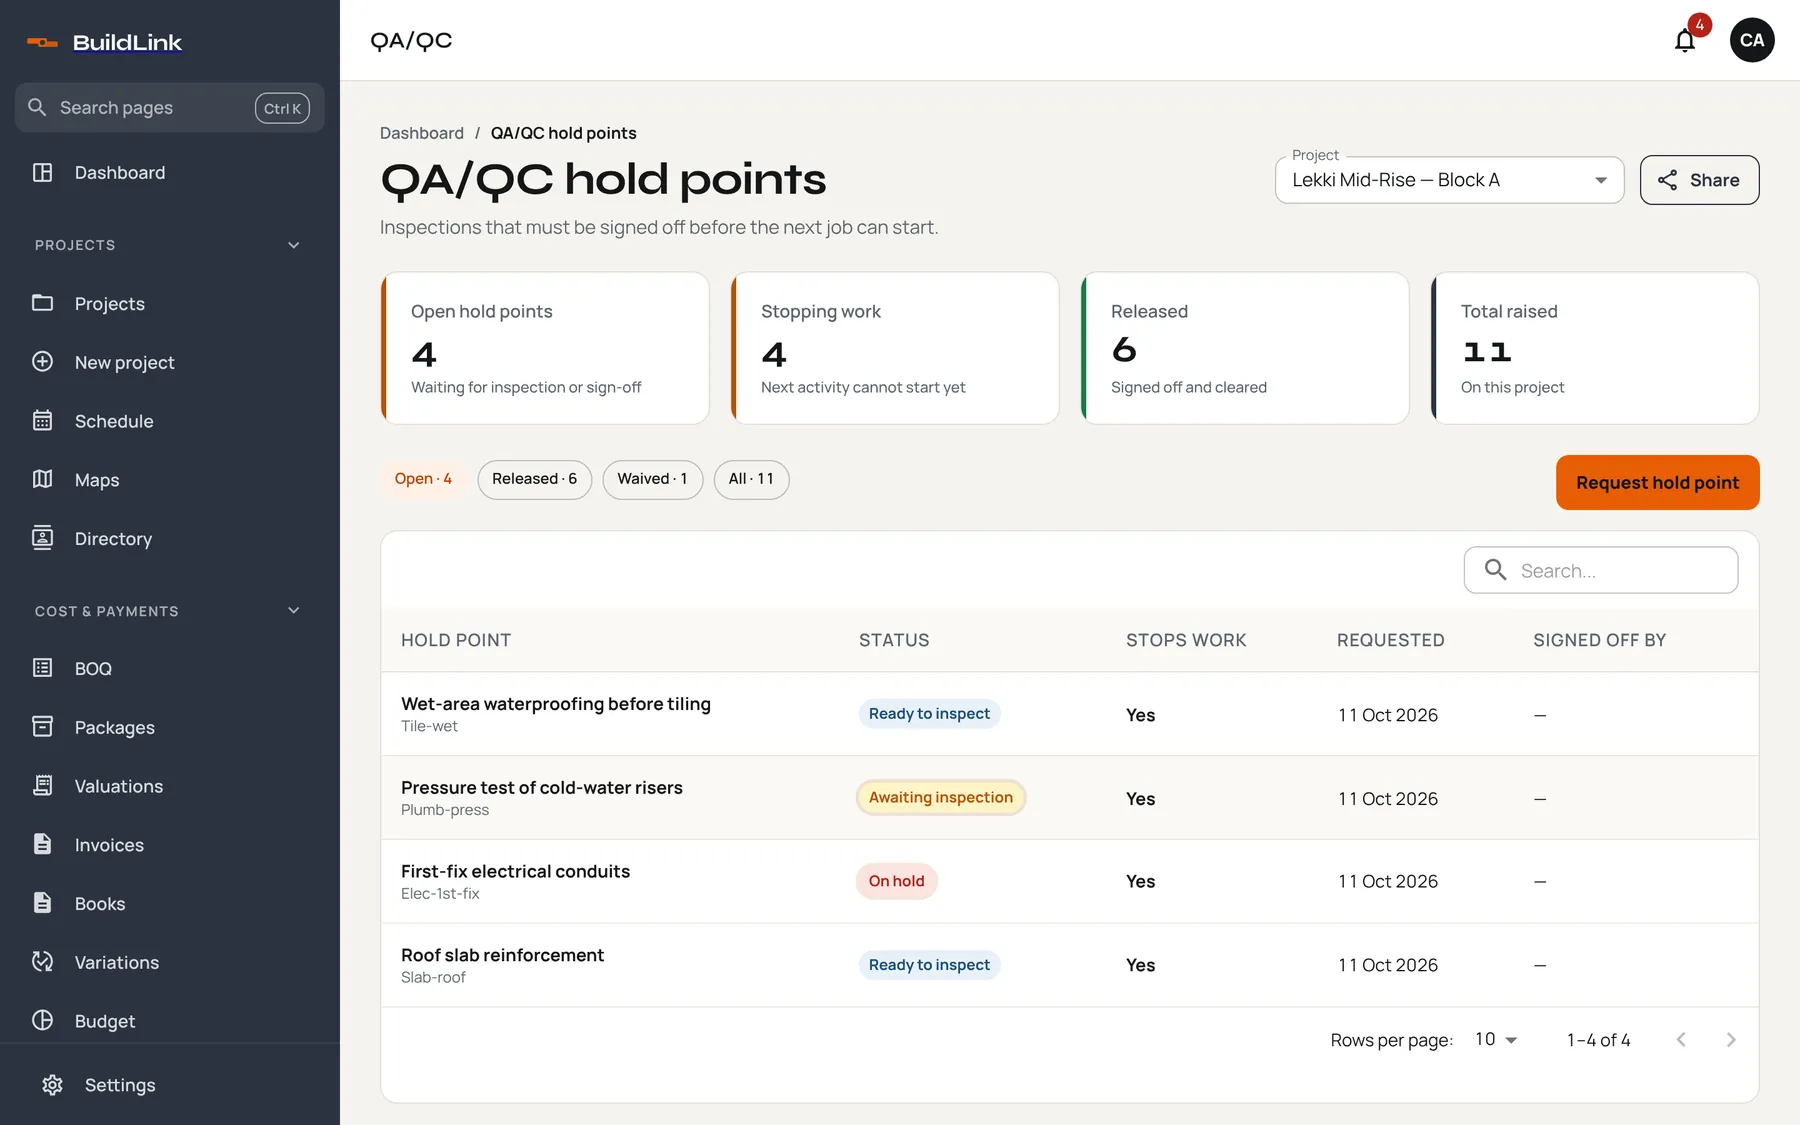Screen dimensions: 1800x1125
Task: Click the Dashboard grid icon in sidebar
Action: tap(42, 172)
